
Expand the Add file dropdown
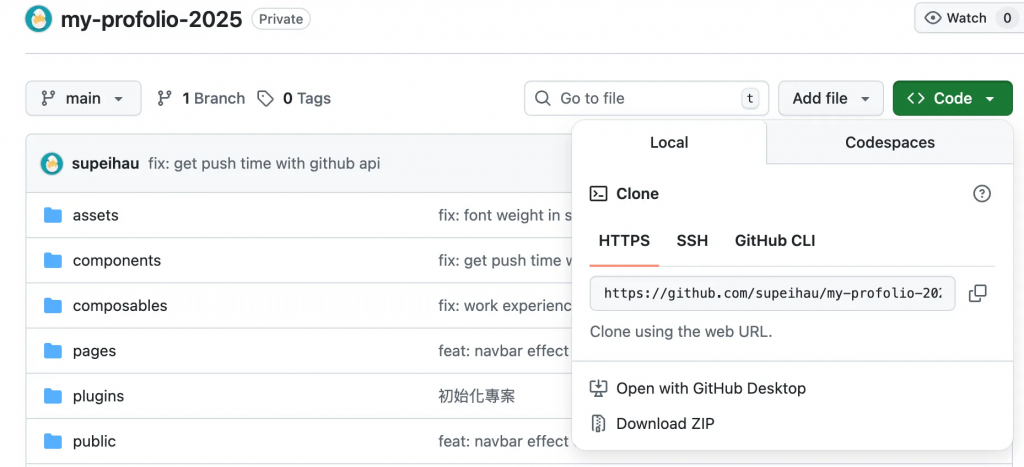[x=830, y=98]
